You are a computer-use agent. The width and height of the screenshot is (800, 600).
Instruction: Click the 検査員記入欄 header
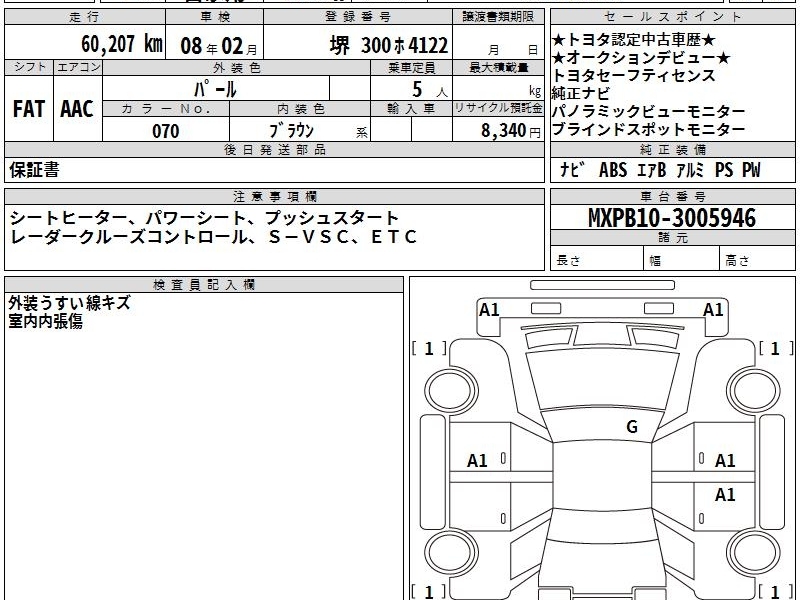[x=204, y=285]
